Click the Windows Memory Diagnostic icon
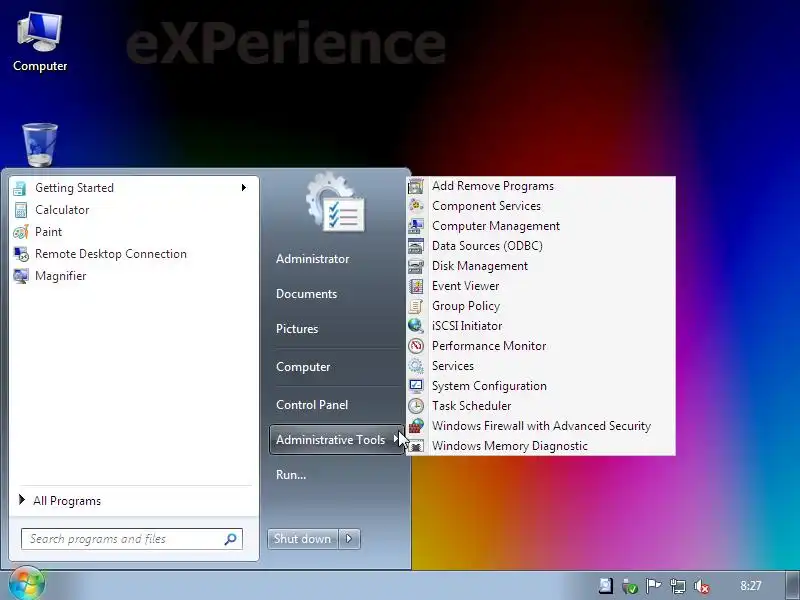The image size is (800, 600). tap(416, 446)
